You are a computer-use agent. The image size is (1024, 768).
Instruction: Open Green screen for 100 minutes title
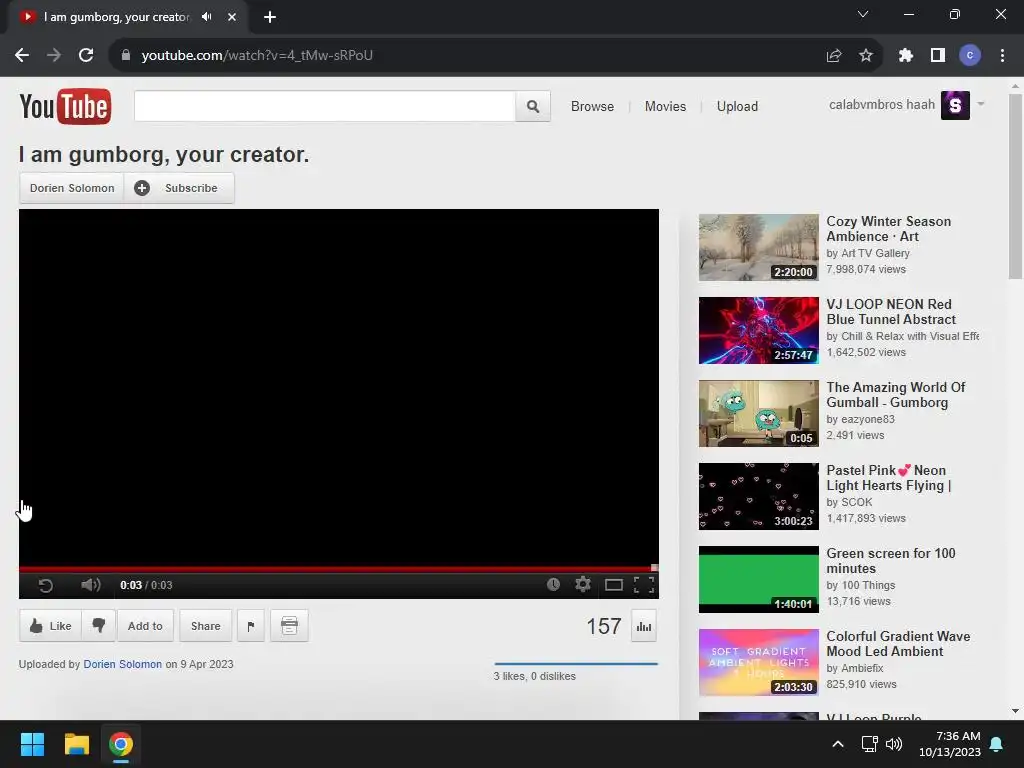pos(891,561)
